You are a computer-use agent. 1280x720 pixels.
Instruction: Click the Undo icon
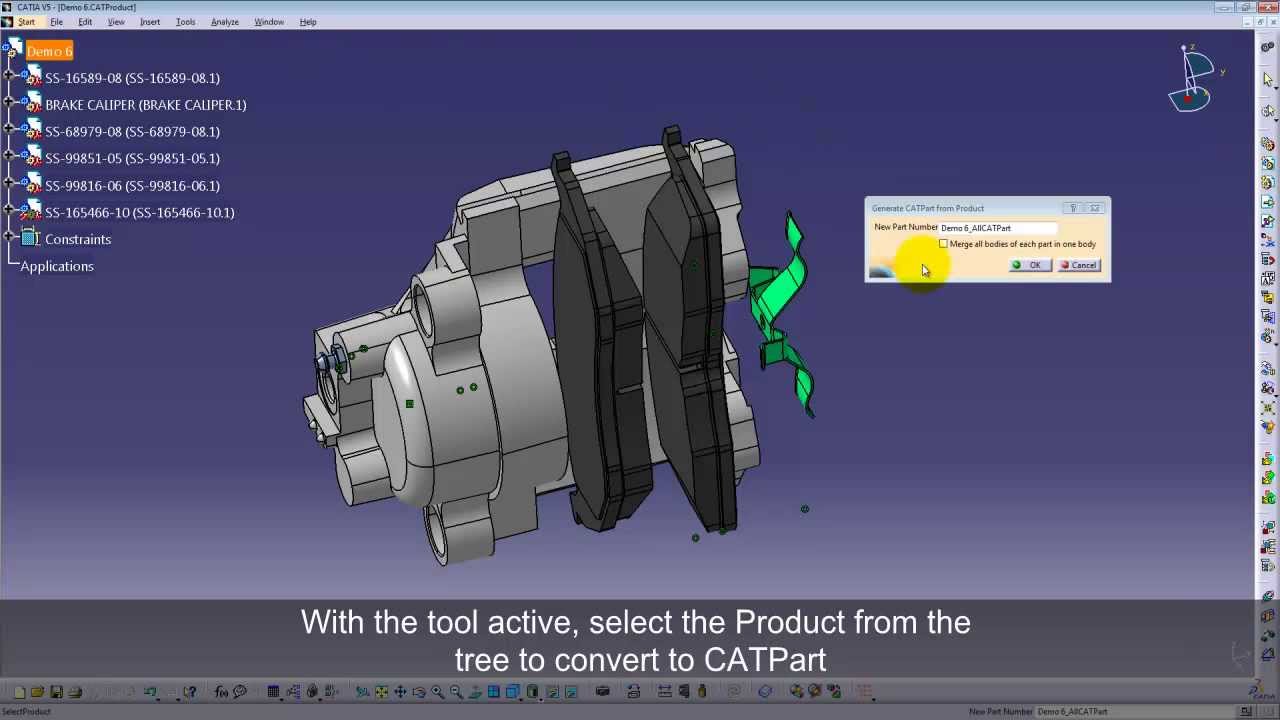pyautogui.click(x=150, y=691)
